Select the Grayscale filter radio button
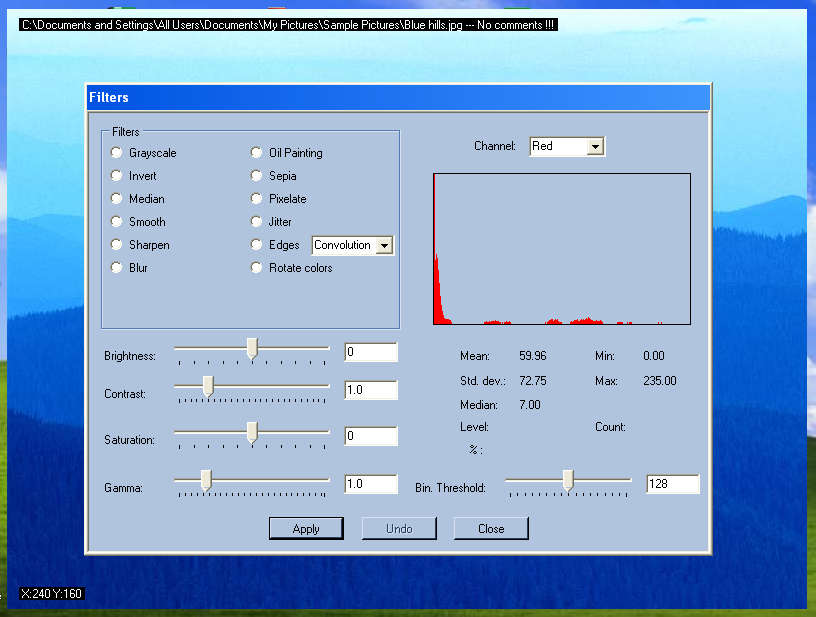The width and height of the screenshot is (816, 617). (x=117, y=153)
